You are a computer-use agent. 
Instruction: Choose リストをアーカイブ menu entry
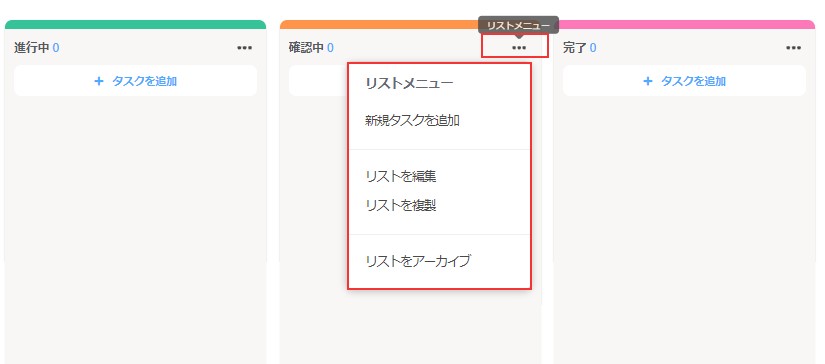pos(418,260)
